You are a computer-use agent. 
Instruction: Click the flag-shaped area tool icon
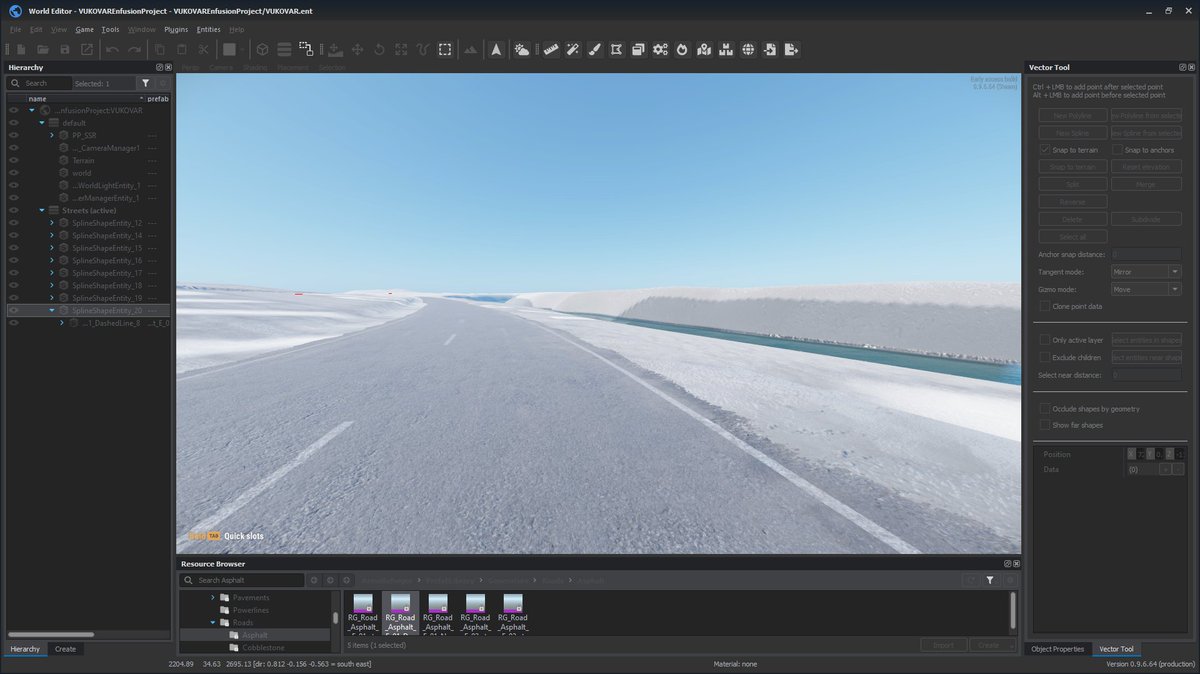click(x=616, y=49)
